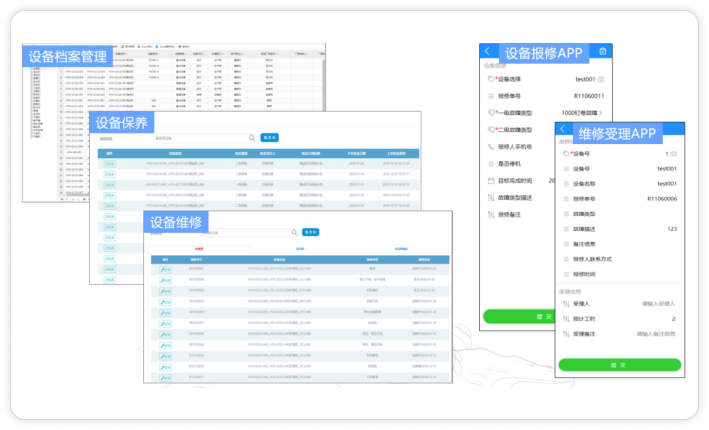Tap calendar icon beside 目标完成时间
Image resolution: width=709 pixels, height=430 pixels.
pyautogui.click(x=491, y=180)
